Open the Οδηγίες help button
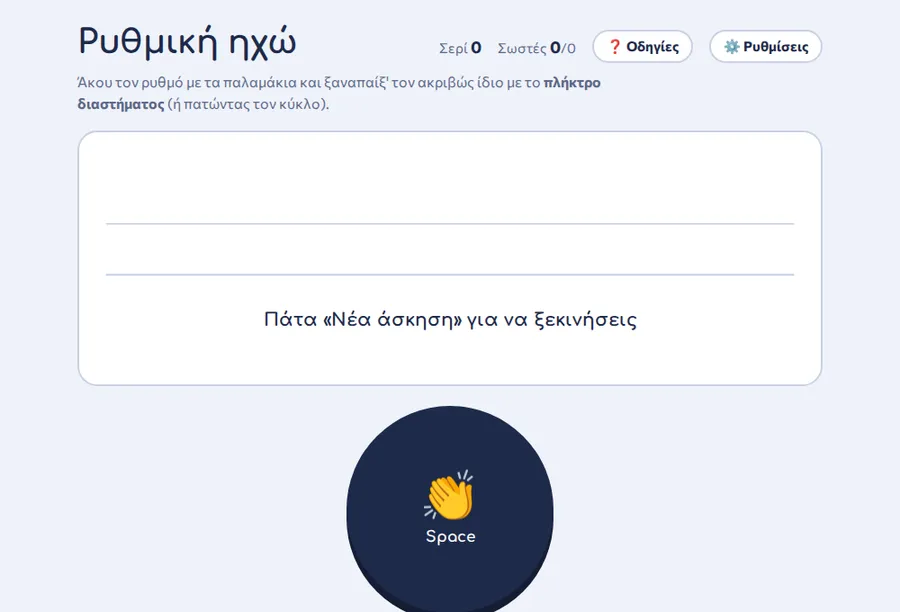Screen dimensions: 900x612 (x=642, y=47)
